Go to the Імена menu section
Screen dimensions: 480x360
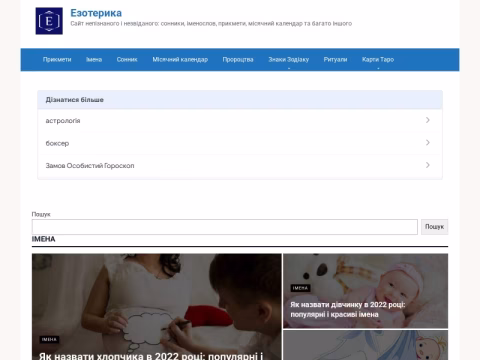click(x=94, y=60)
